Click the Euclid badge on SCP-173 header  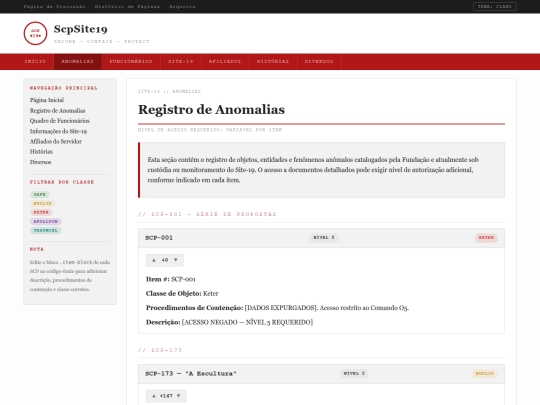(485, 373)
